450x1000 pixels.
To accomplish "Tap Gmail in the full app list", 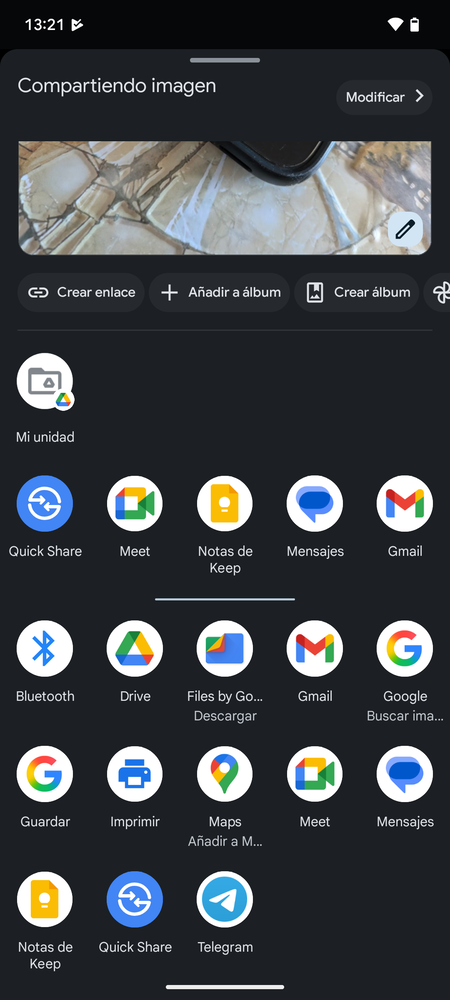I will point(315,649).
